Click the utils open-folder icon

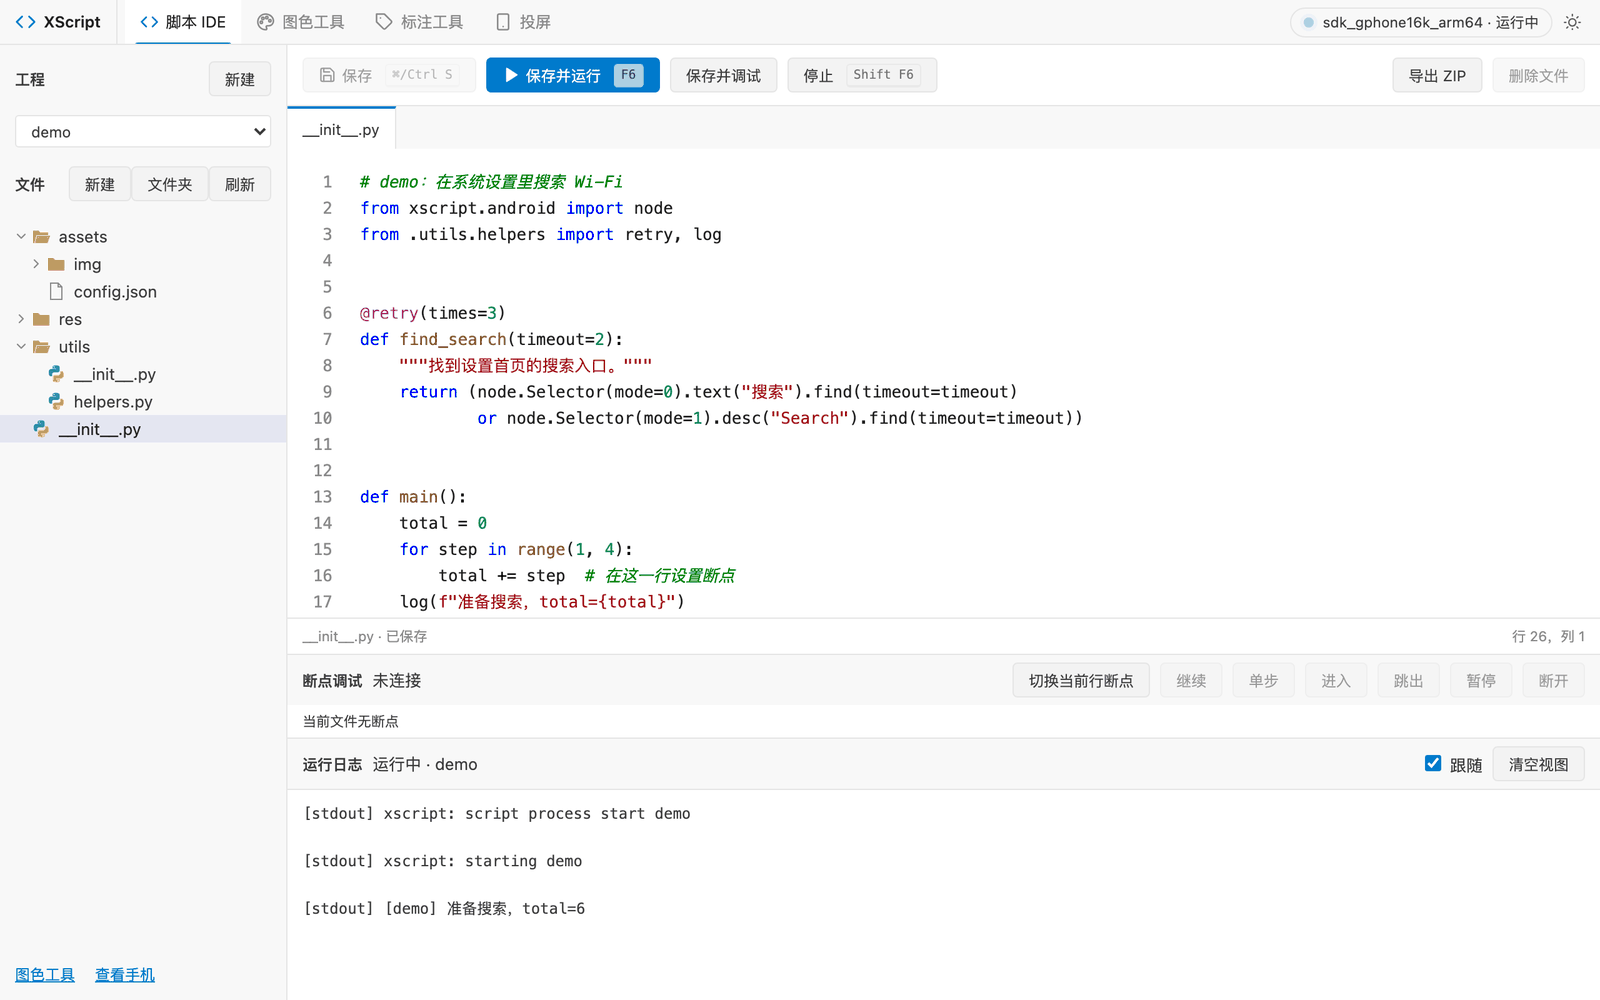click(41, 347)
